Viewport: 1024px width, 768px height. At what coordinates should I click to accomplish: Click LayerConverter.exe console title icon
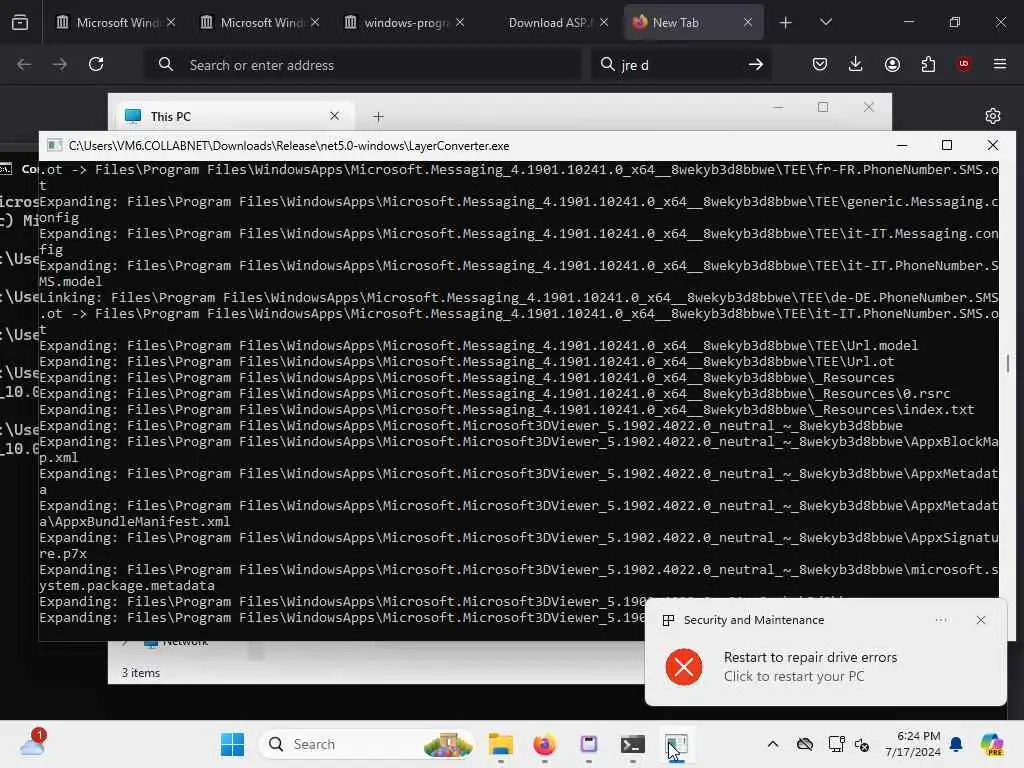pyautogui.click(x=55, y=146)
